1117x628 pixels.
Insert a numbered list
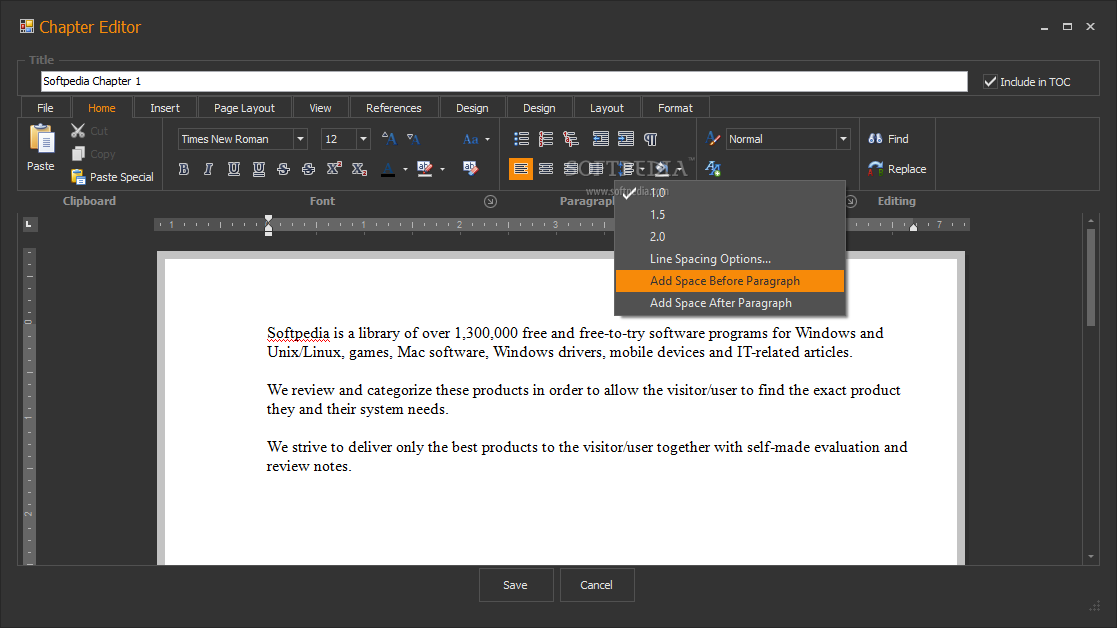pyautogui.click(x=546, y=139)
